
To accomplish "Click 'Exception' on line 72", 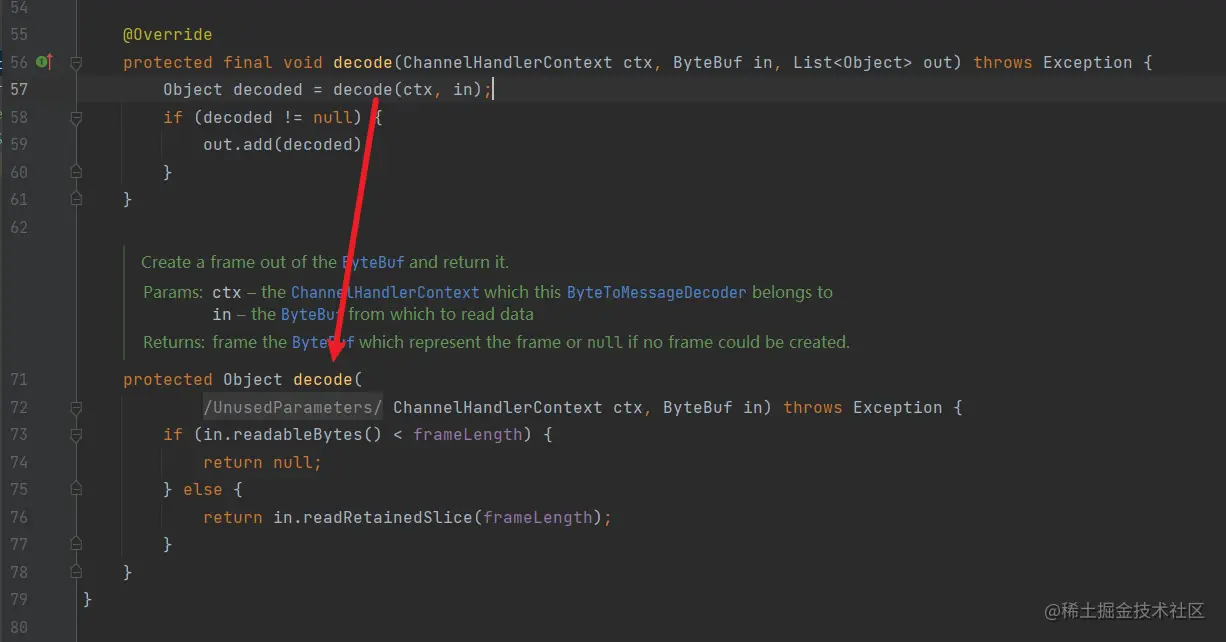I will 898,407.
